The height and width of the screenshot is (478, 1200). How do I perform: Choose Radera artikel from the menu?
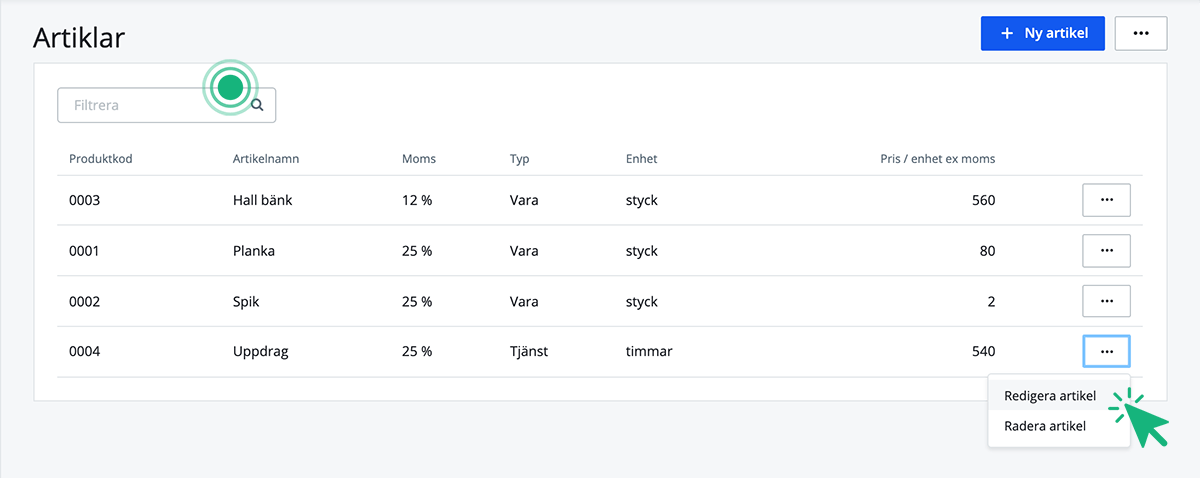(1044, 426)
